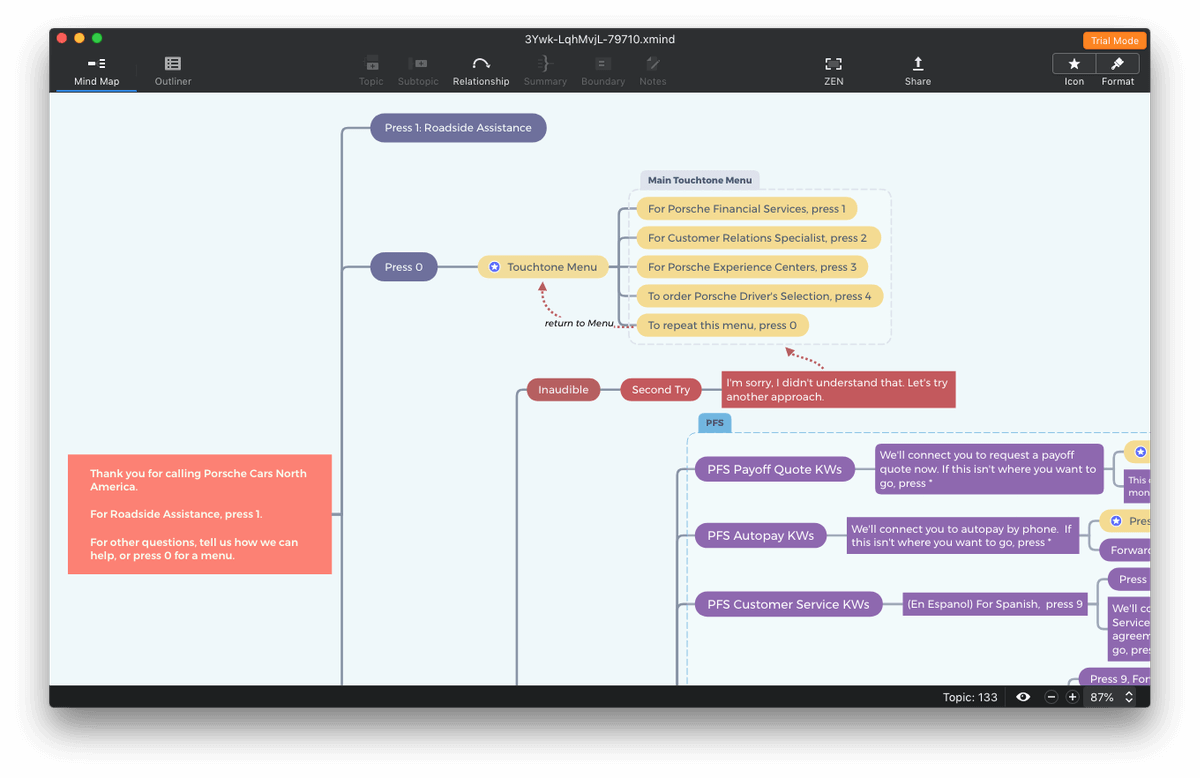Switch to Outliner view
The height and width of the screenshot is (778, 1200).
pyautogui.click(x=173, y=71)
